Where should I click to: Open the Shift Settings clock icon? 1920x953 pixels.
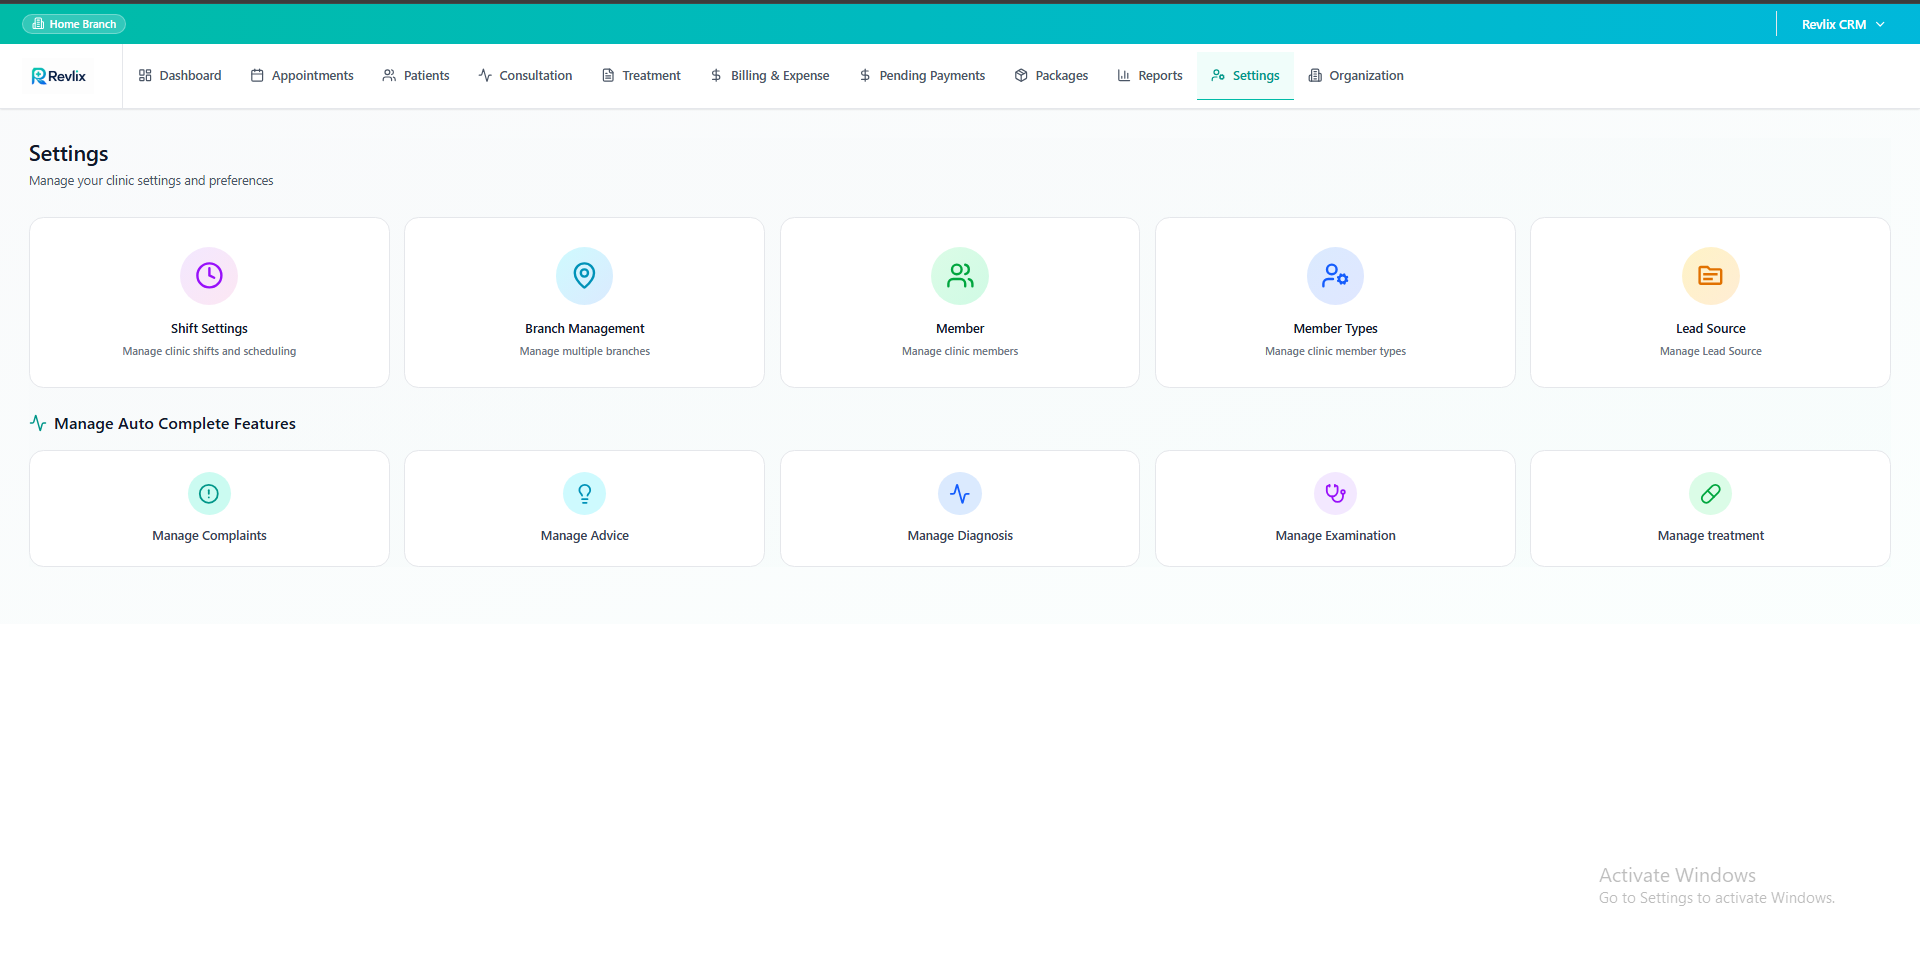click(x=209, y=275)
